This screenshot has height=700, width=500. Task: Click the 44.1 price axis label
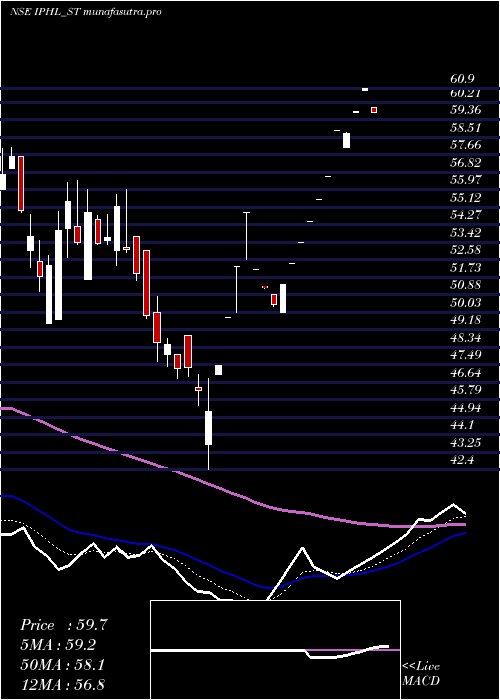[462, 425]
